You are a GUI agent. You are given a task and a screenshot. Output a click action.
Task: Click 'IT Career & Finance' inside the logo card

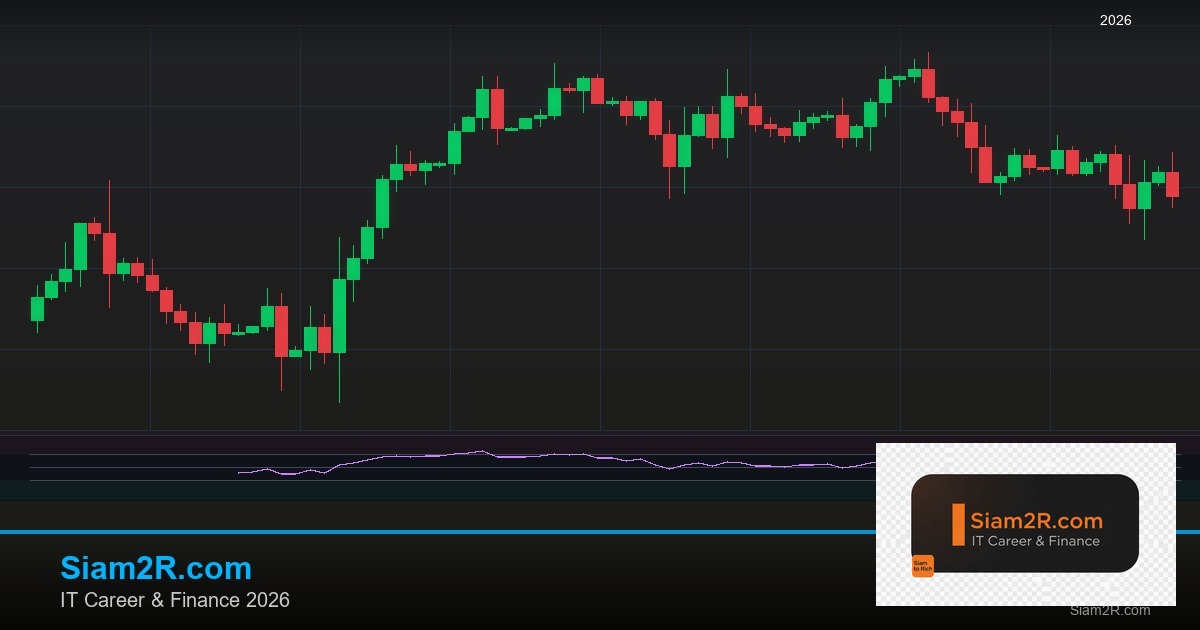tap(1036, 541)
